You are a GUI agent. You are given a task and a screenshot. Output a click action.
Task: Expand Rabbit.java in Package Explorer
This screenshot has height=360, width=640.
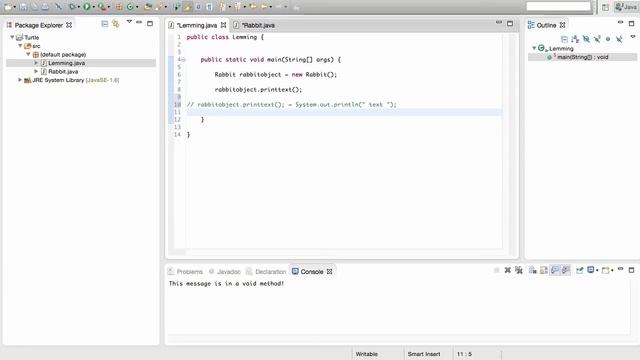pyautogui.click(x=36, y=71)
